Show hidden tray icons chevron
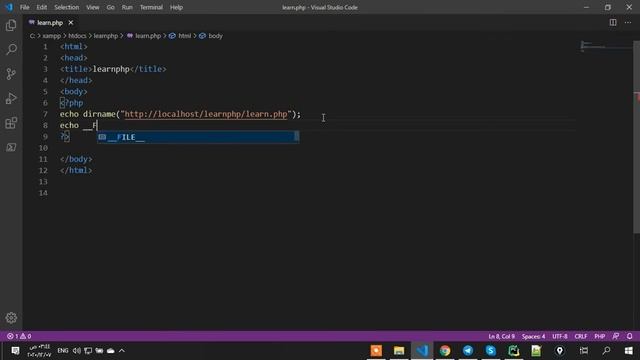The width and height of the screenshot is (640, 360). click(x=122, y=351)
